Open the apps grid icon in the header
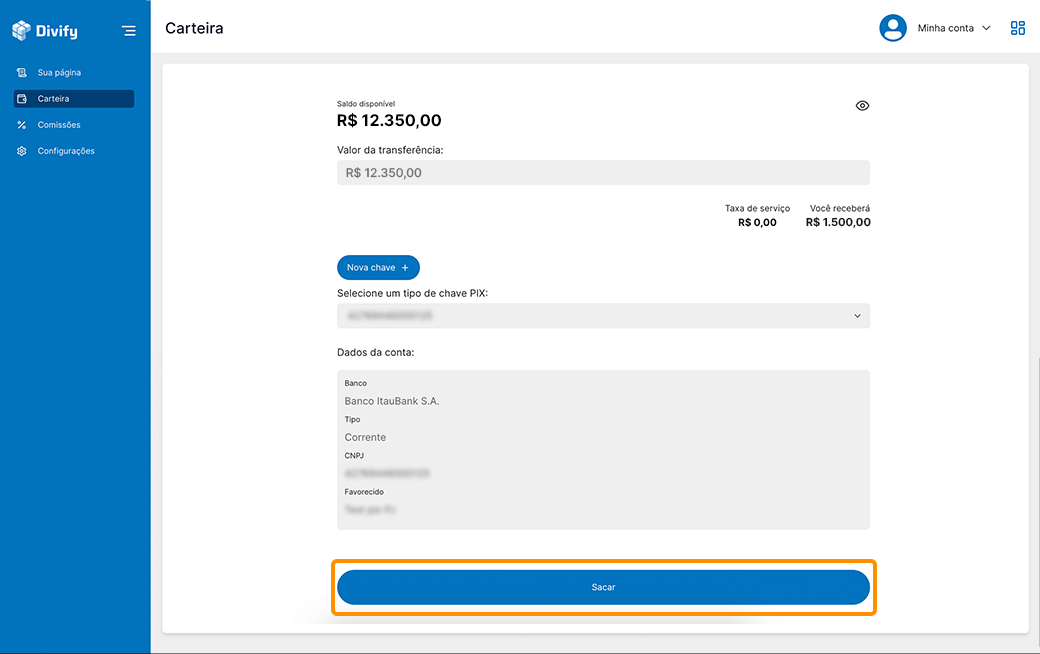 point(1018,28)
